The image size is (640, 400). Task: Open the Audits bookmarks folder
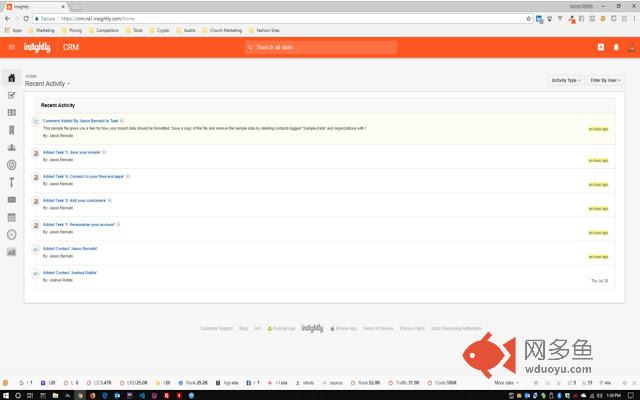coord(186,30)
